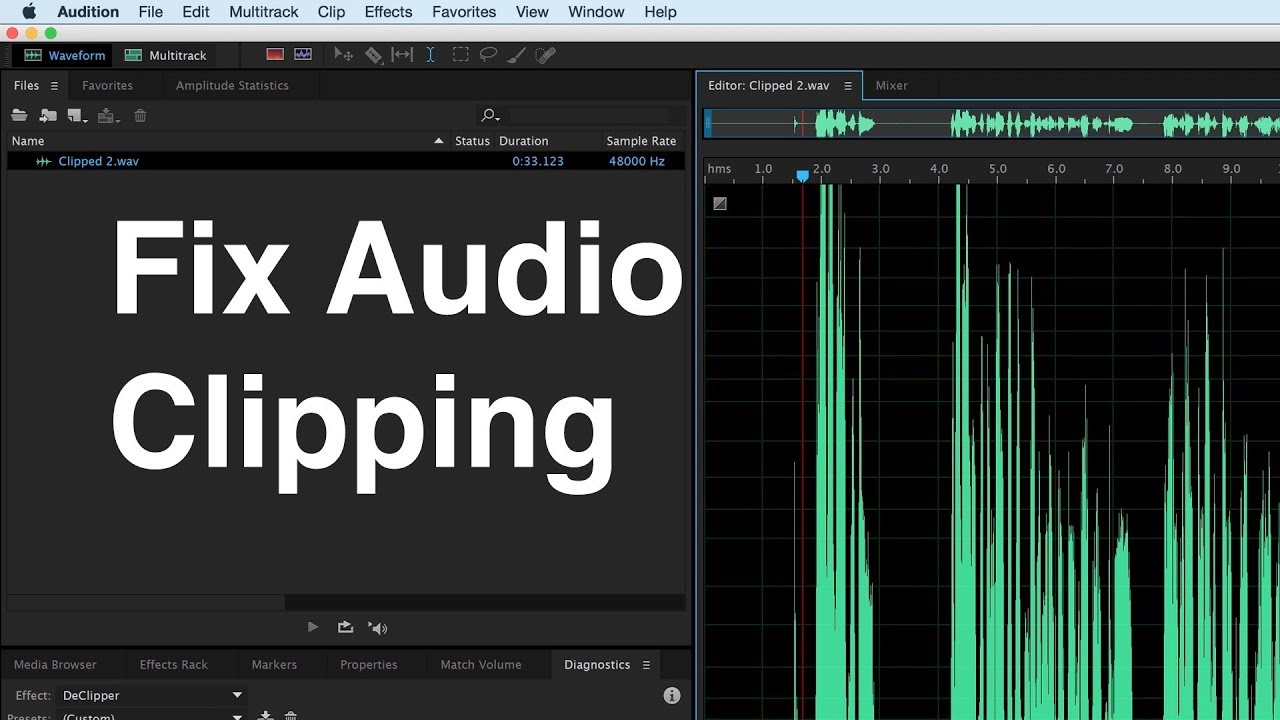Click the Files panel search field
The image size is (1280, 720).
(x=590, y=116)
